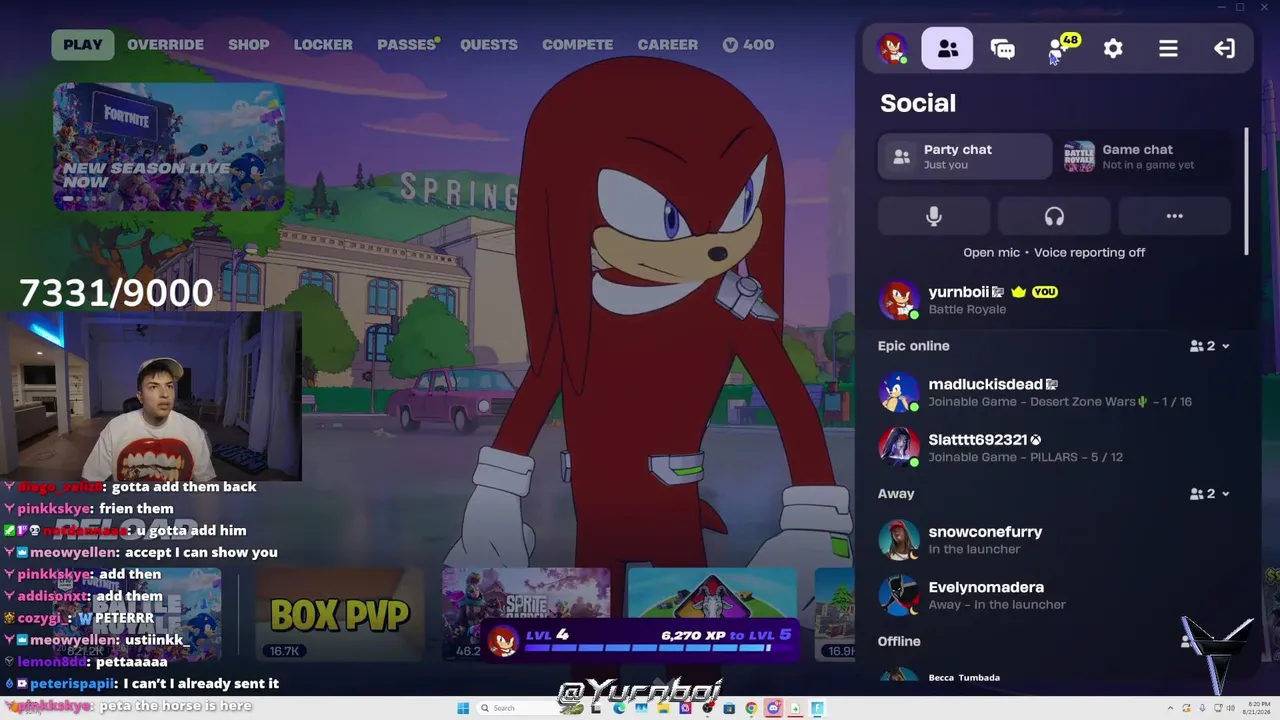Open the LOCKER tab

[x=323, y=45]
